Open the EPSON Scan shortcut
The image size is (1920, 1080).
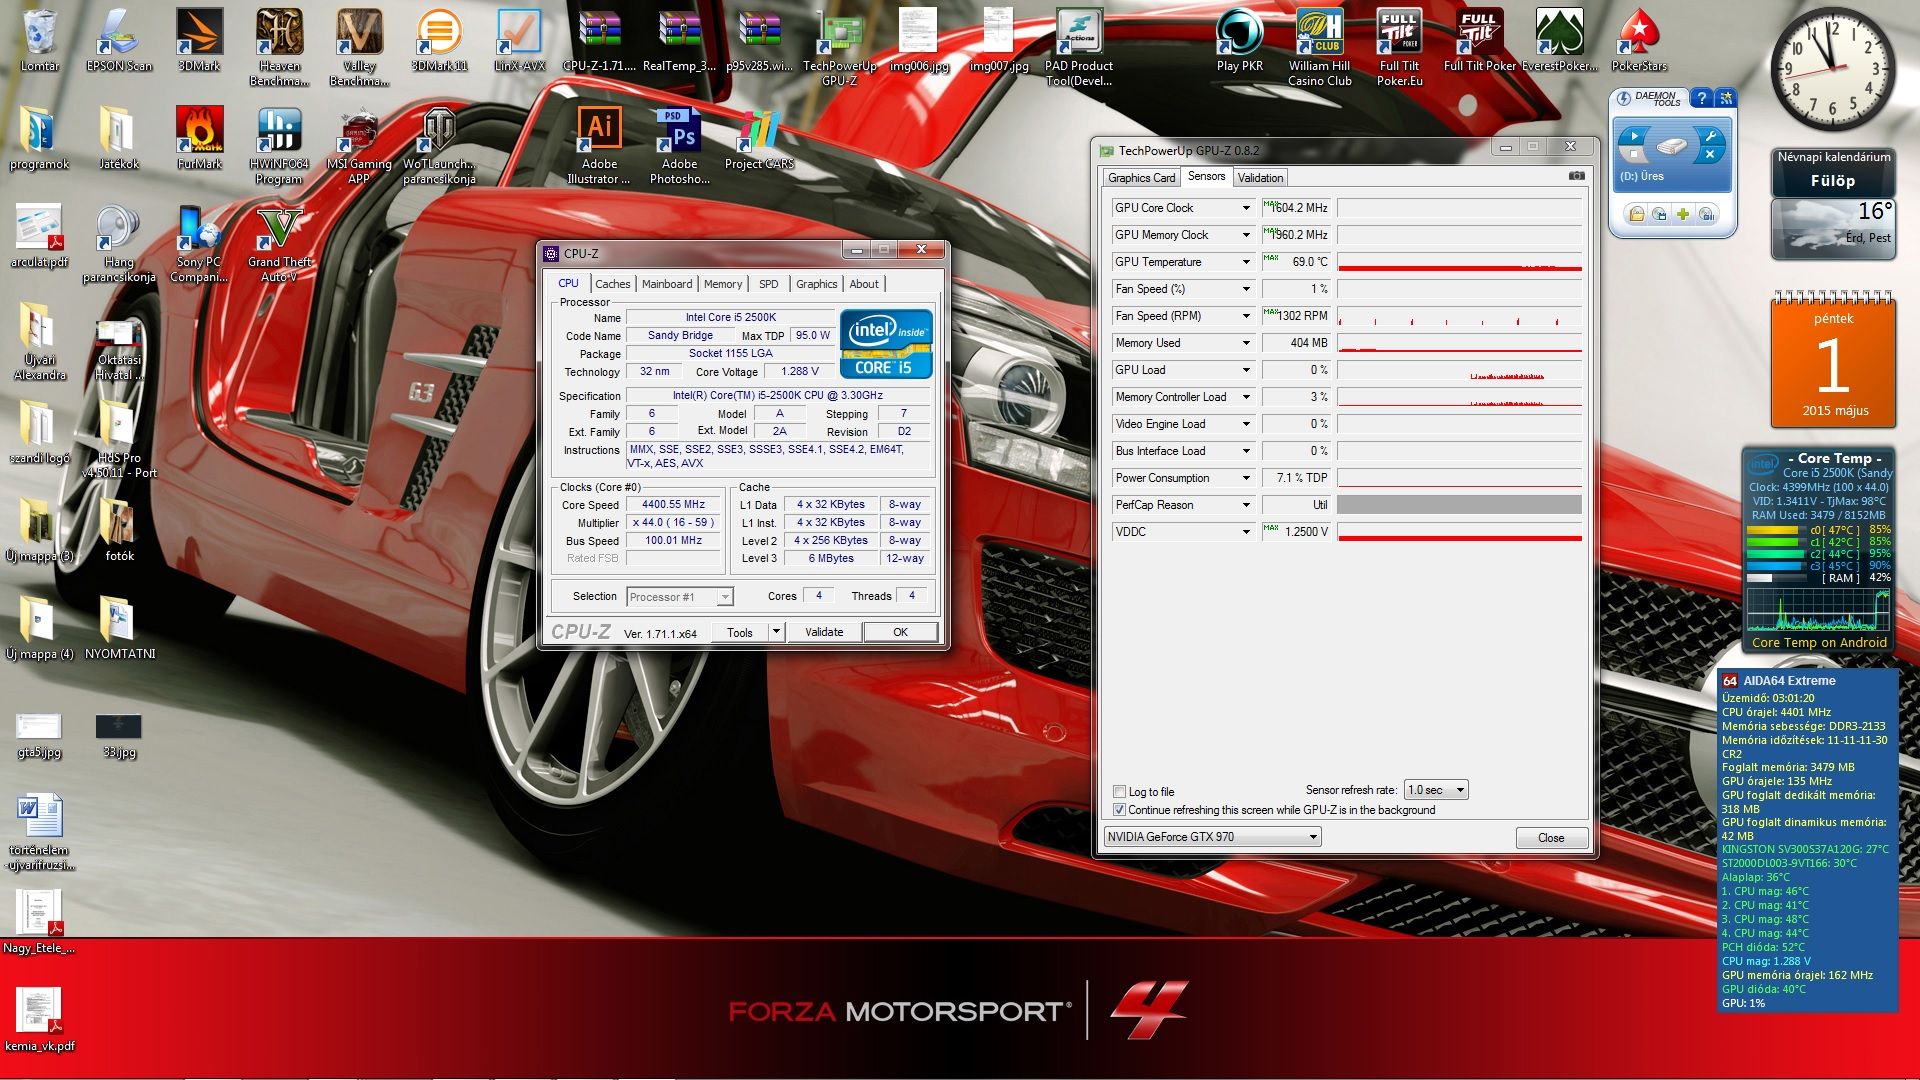tap(119, 40)
